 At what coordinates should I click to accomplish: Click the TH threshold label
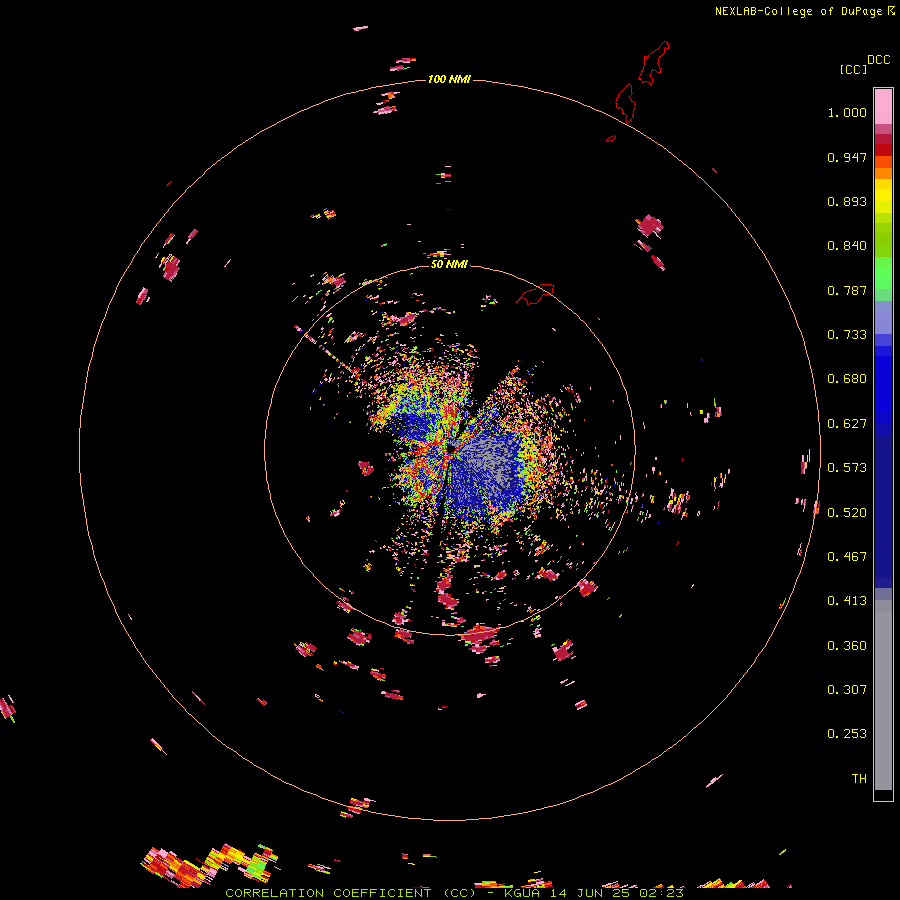[x=859, y=779]
